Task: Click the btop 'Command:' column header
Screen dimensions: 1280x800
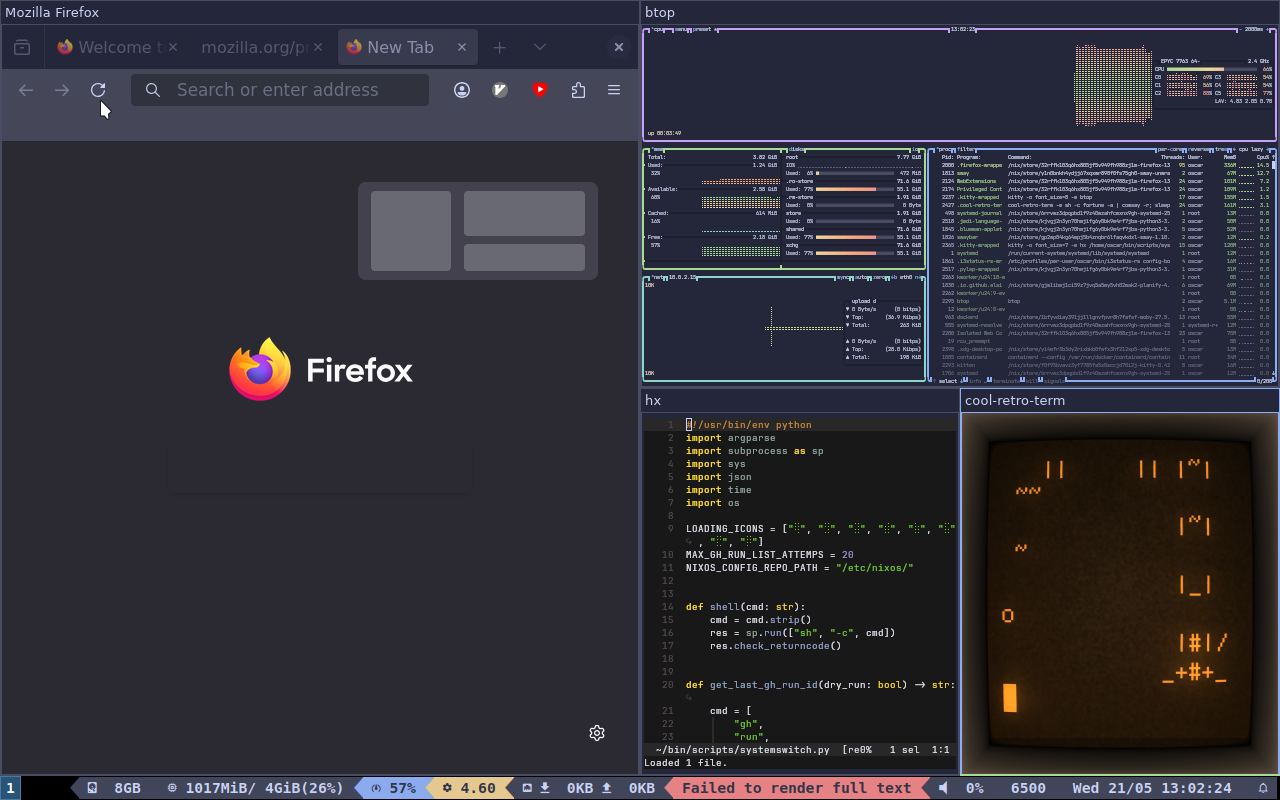Action: (x=1020, y=157)
